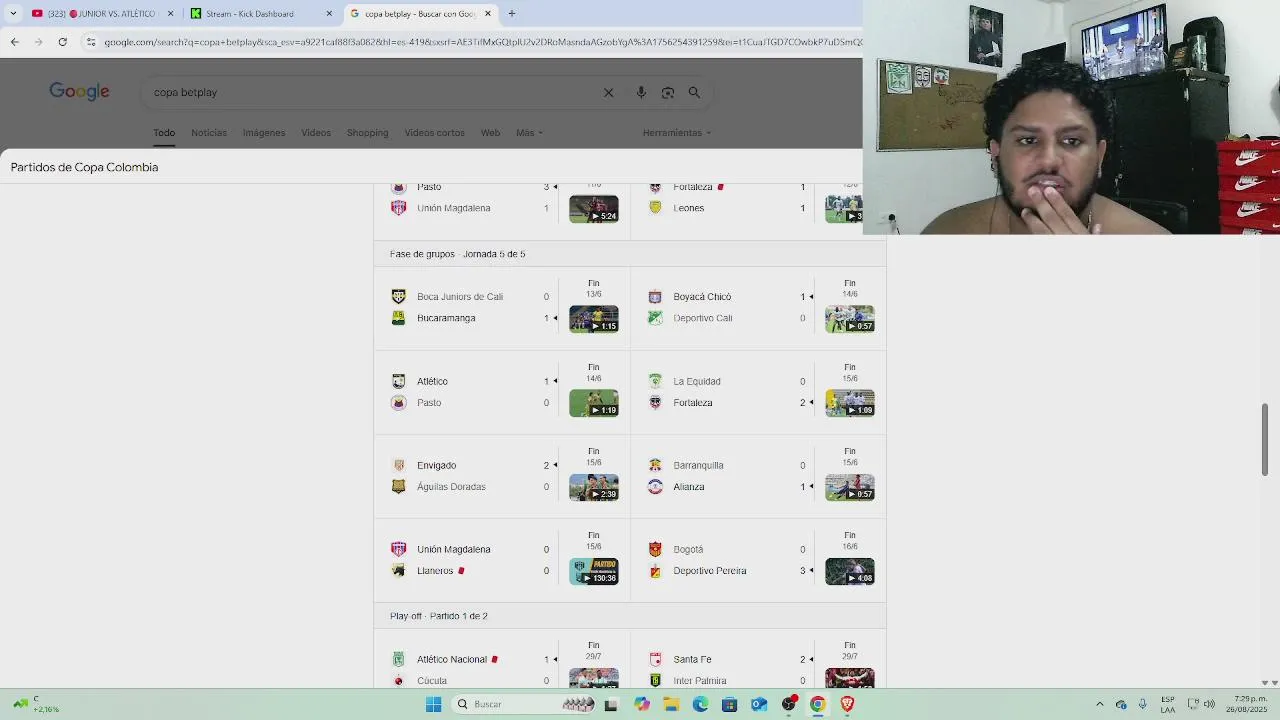This screenshot has width=1280, height=720.
Task: Expand the Herramientas dropdown
Action: [x=677, y=132]
